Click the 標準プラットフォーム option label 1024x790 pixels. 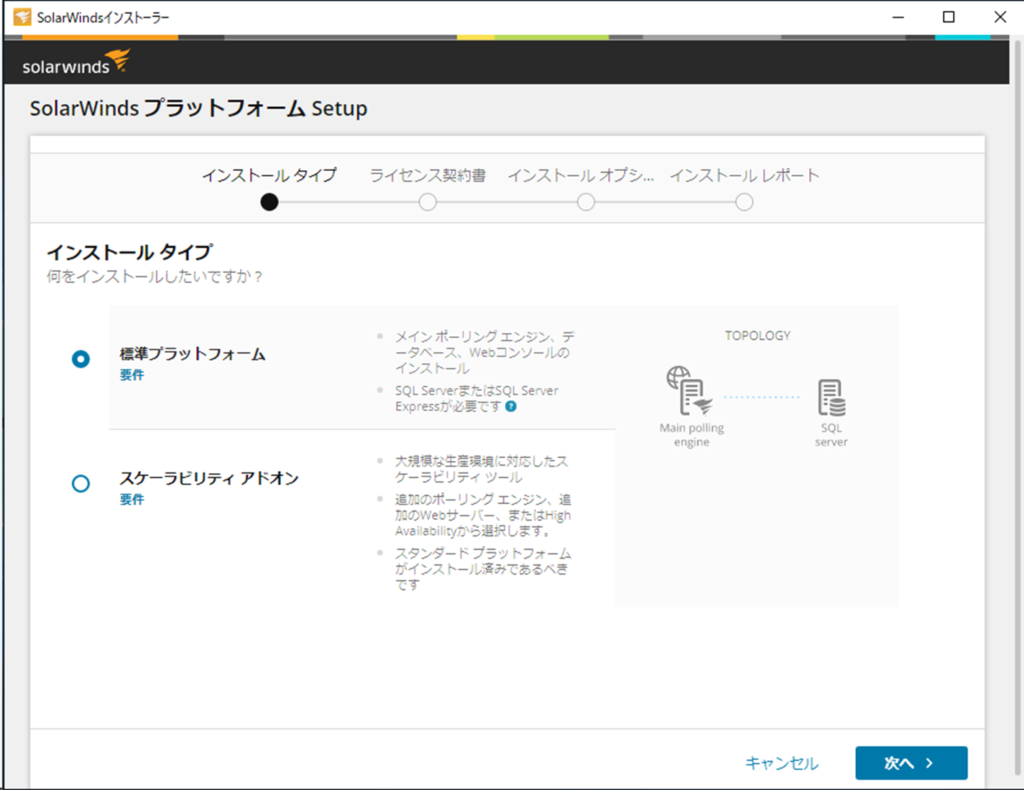click(193, 355)
